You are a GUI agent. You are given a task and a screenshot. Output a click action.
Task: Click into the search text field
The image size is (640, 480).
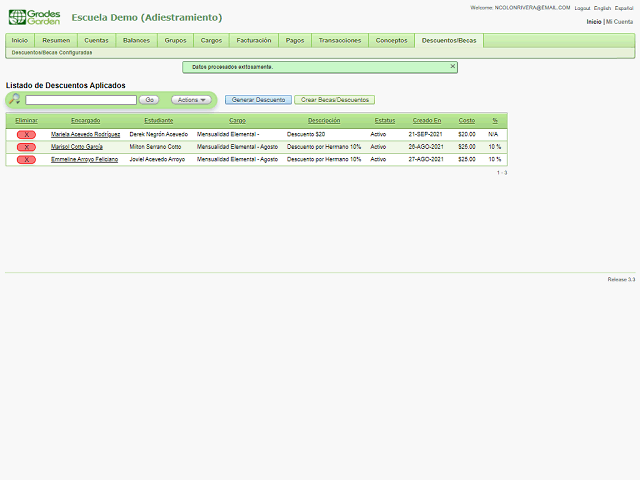pyautogui.click(x=81, y=100)
